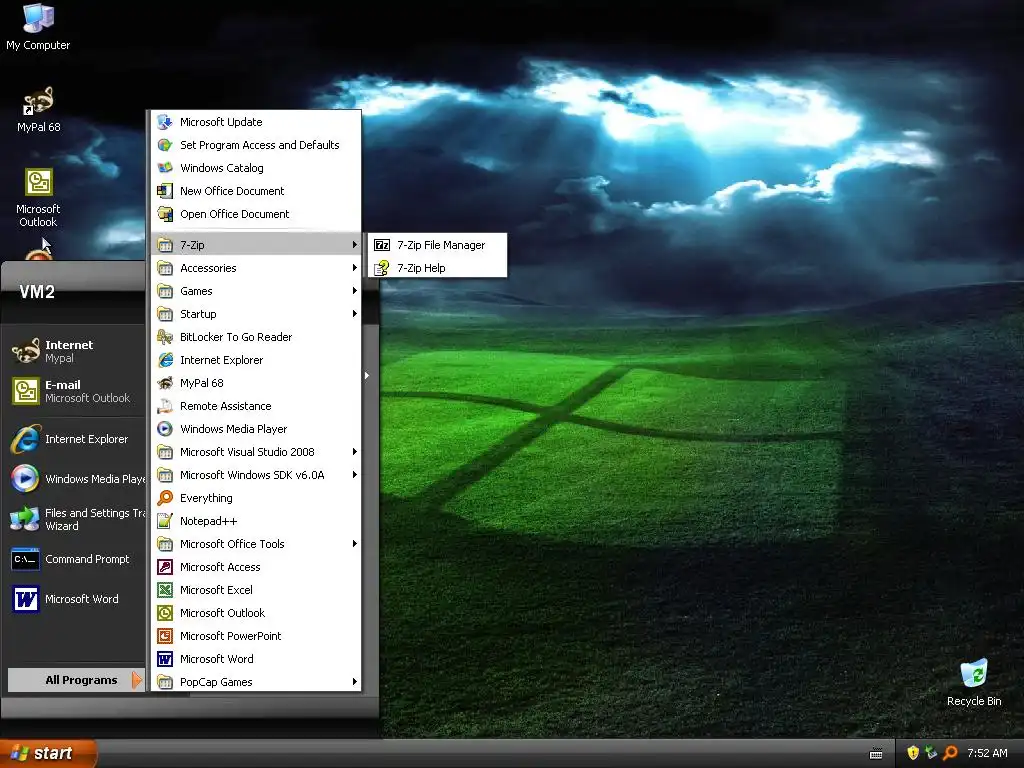Click the security shield tray icon
This screenshot has height=768, width=1024.
(x=913, y=753)
